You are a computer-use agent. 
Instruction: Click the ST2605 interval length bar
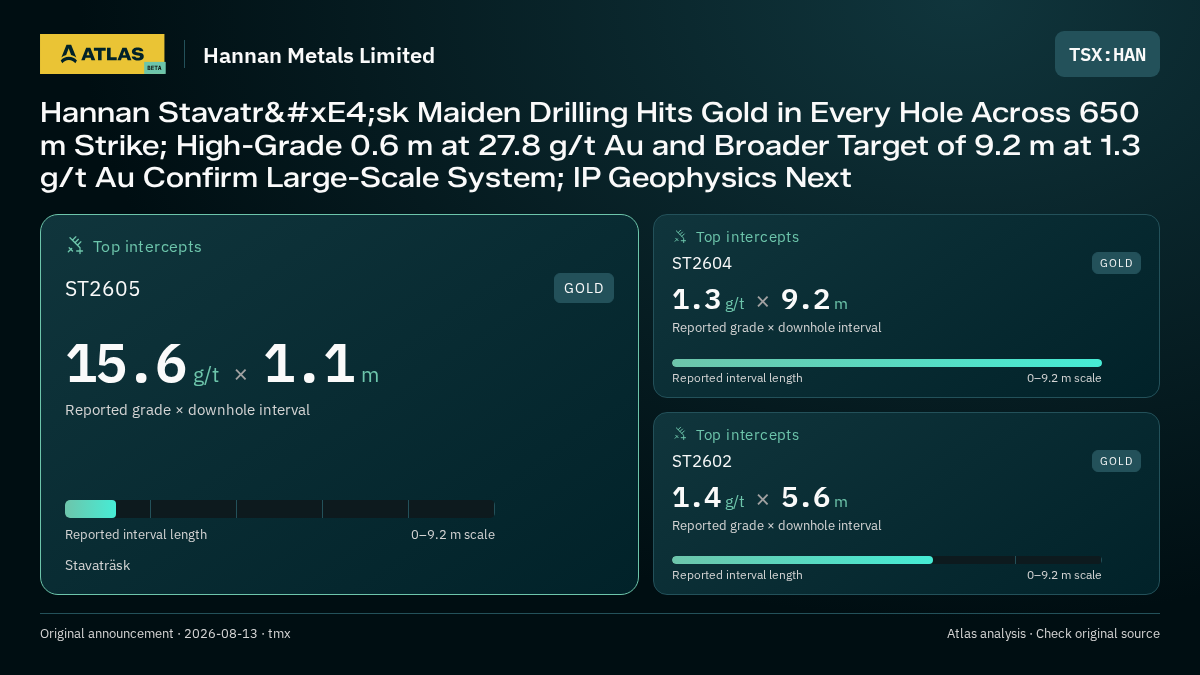(280, 509)
